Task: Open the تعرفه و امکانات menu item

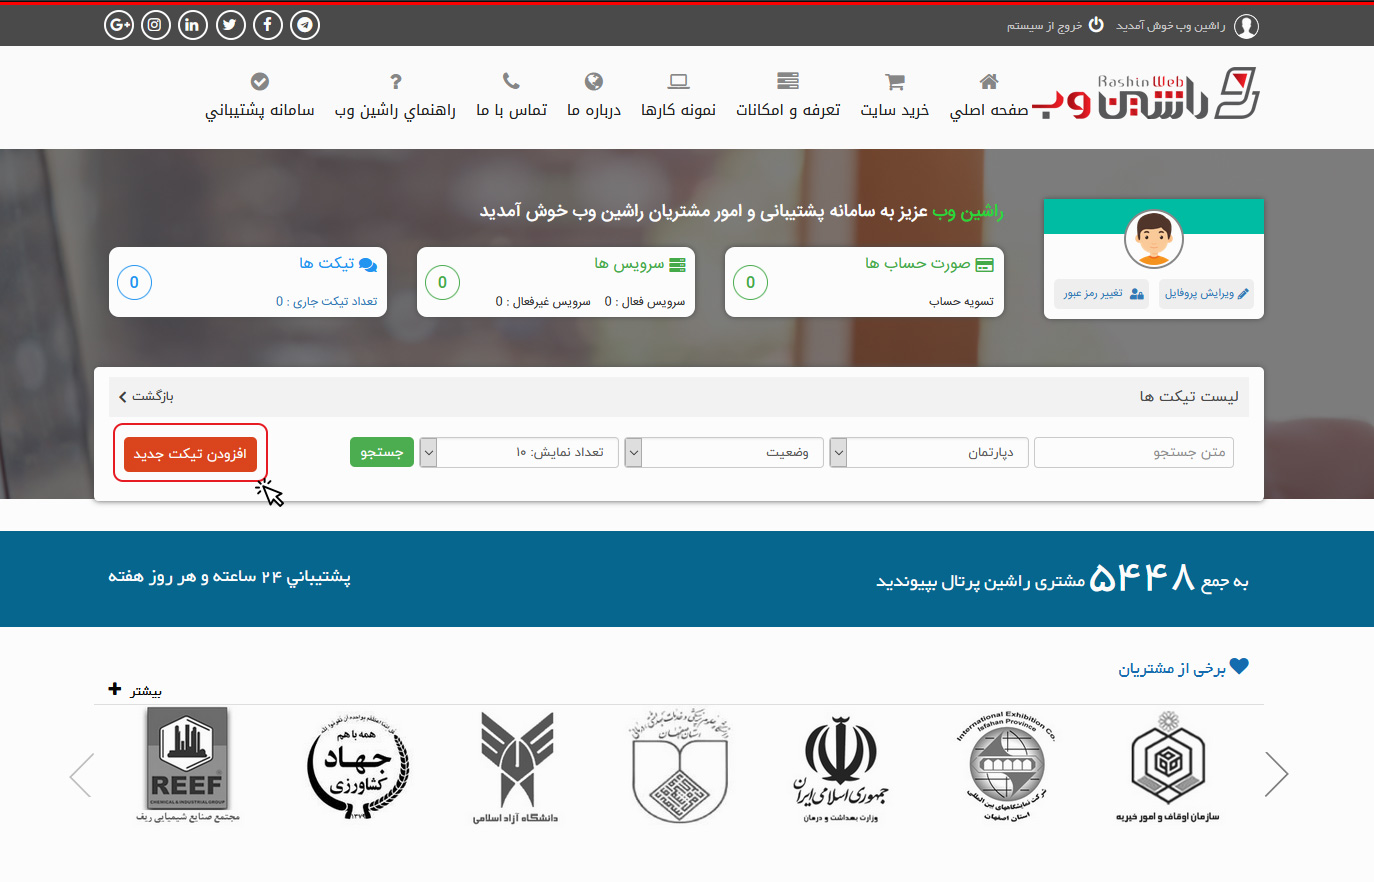Action: point(788,110)
